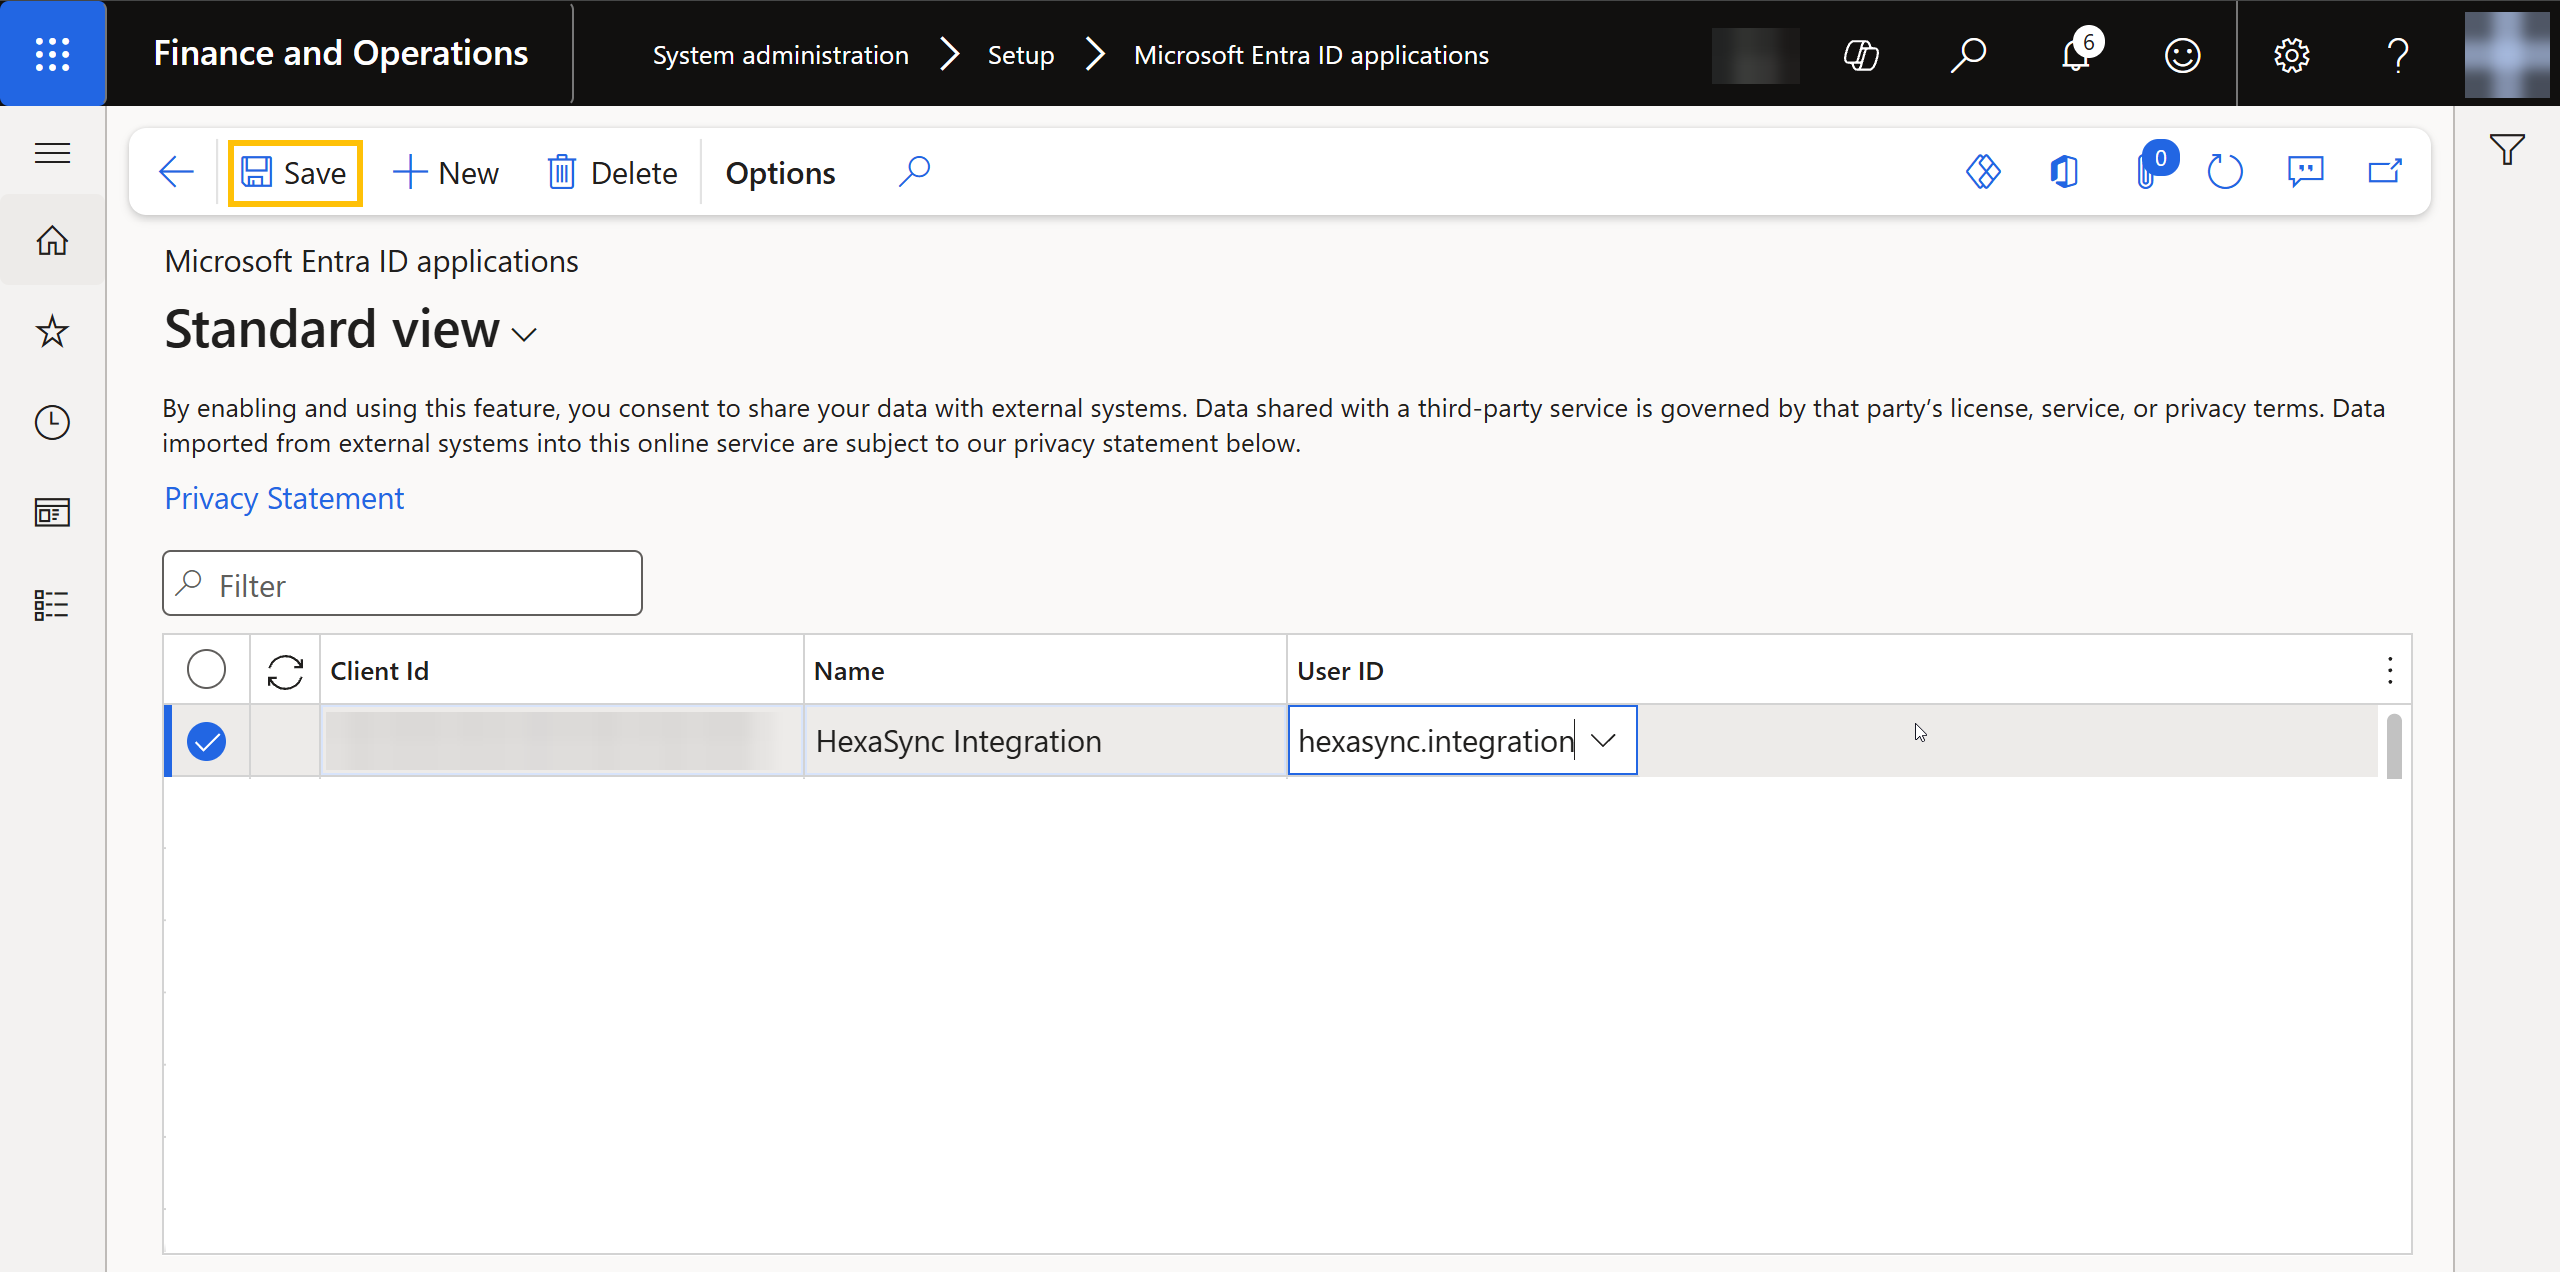Open Recent clock icon in sidebar
Screen dimensions: 2560x1272
[52, 422]
